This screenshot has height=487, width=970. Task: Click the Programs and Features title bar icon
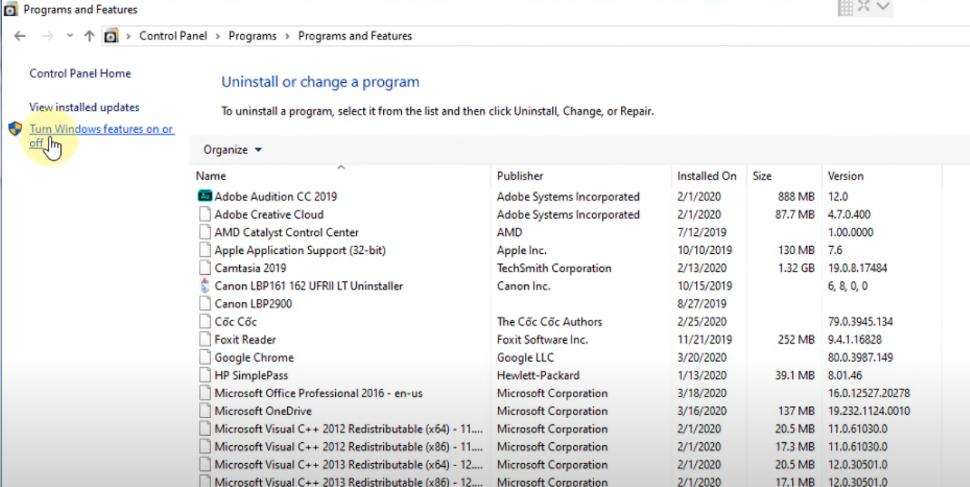[11, 9]
